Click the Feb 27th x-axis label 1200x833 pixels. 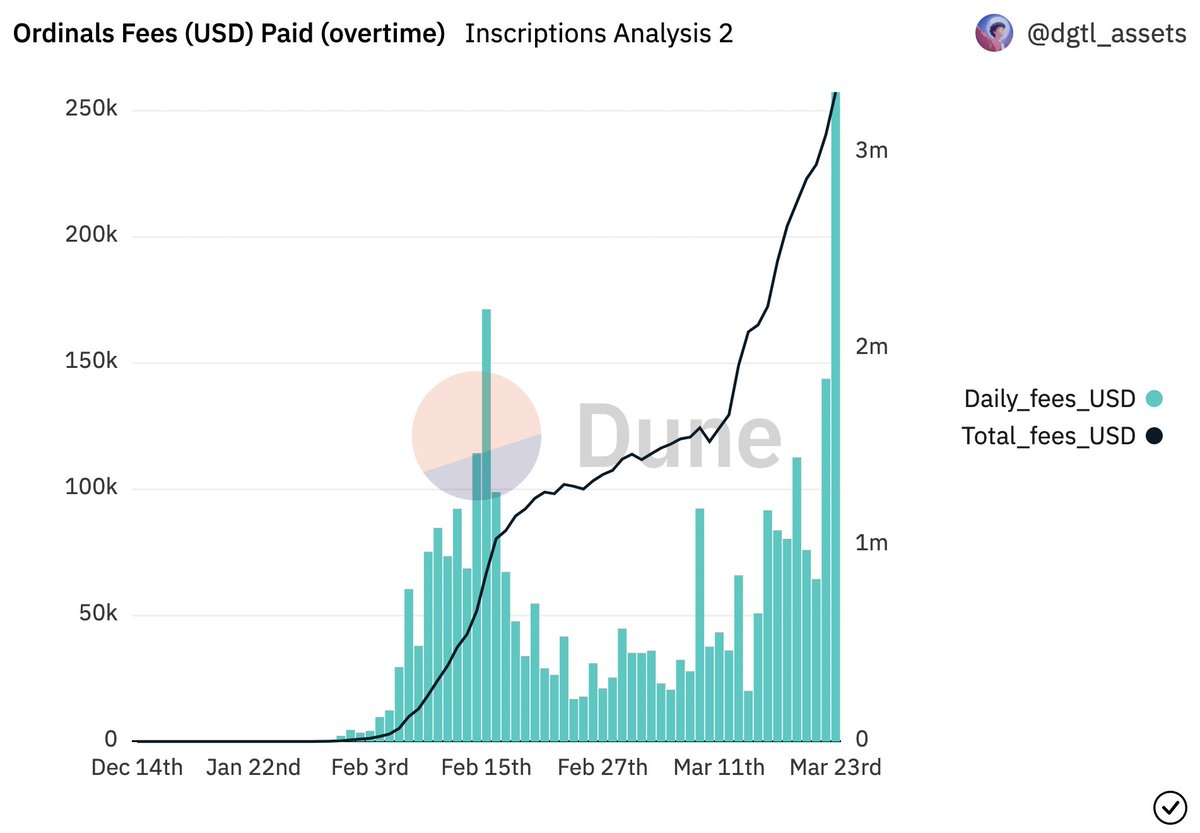[x=602, y=768]
